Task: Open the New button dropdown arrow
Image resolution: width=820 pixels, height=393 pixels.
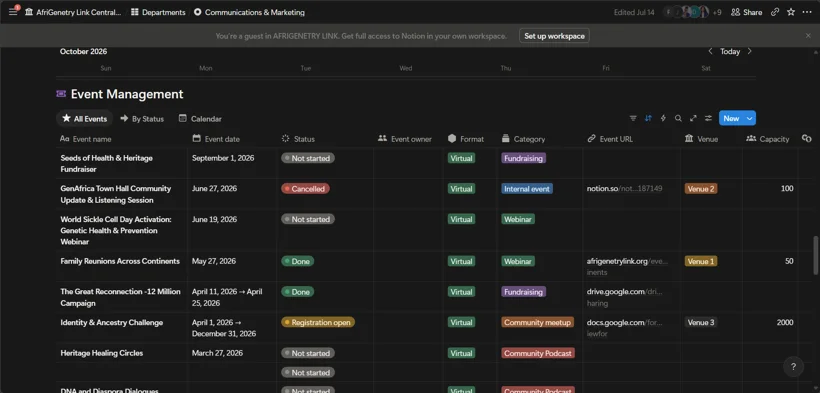Action: click(750, 118)
